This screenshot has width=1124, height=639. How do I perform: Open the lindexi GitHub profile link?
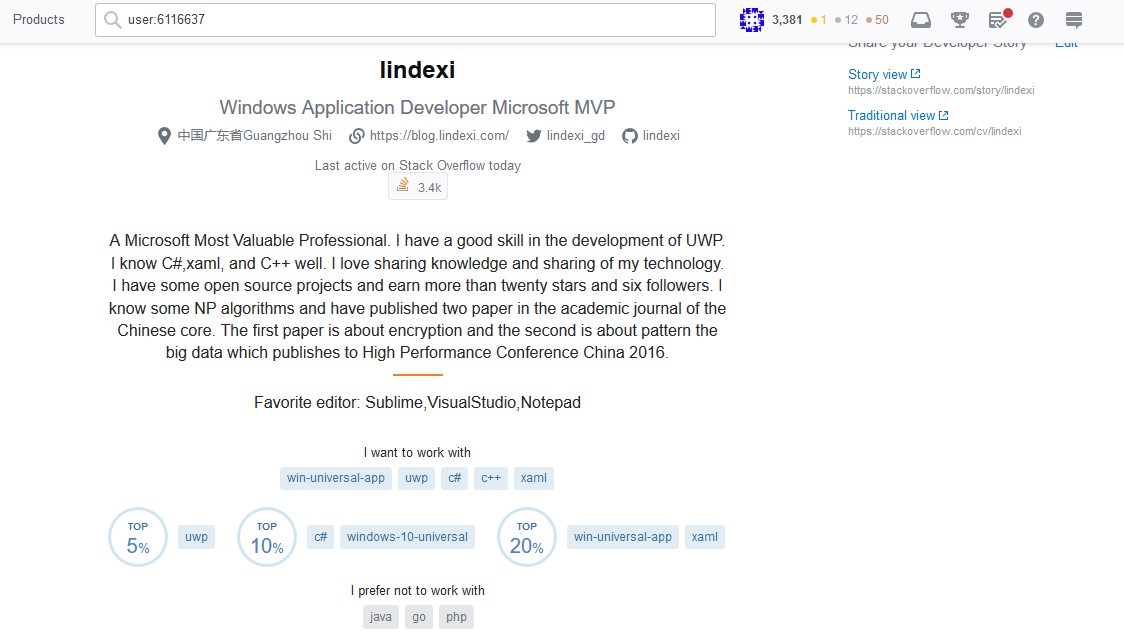[660, 136]
